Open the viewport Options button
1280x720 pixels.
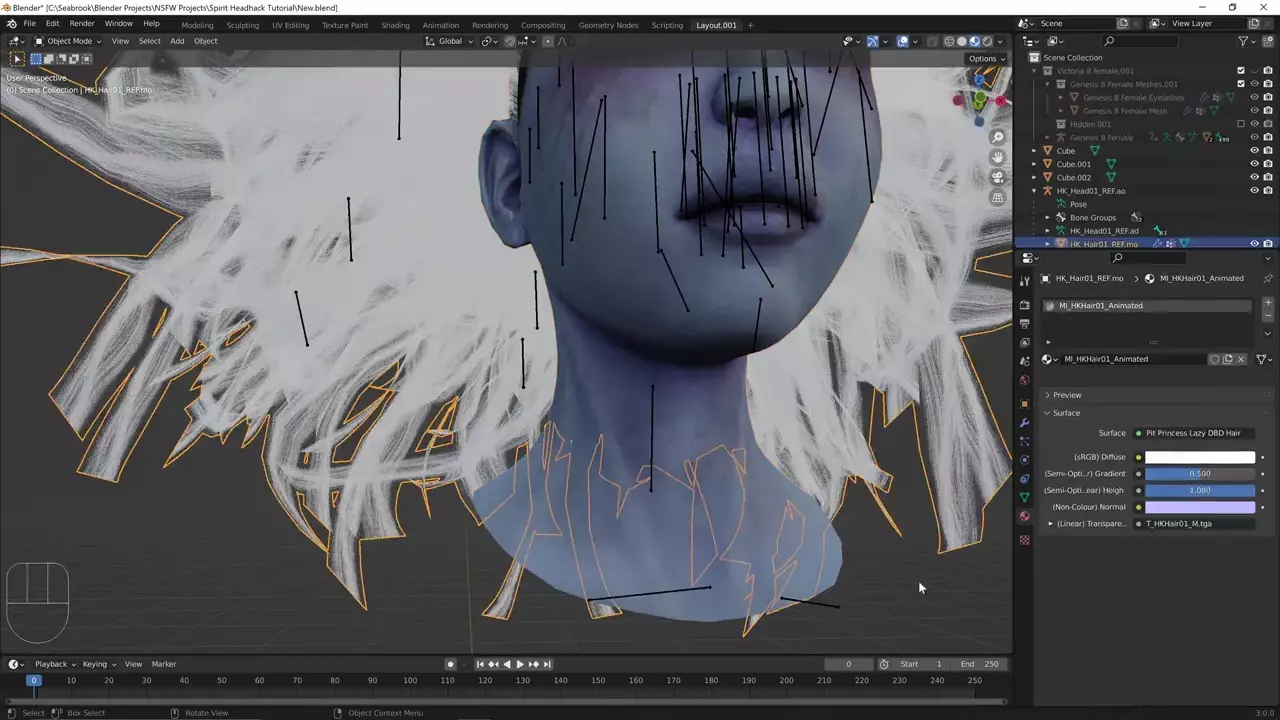point(985,58)
